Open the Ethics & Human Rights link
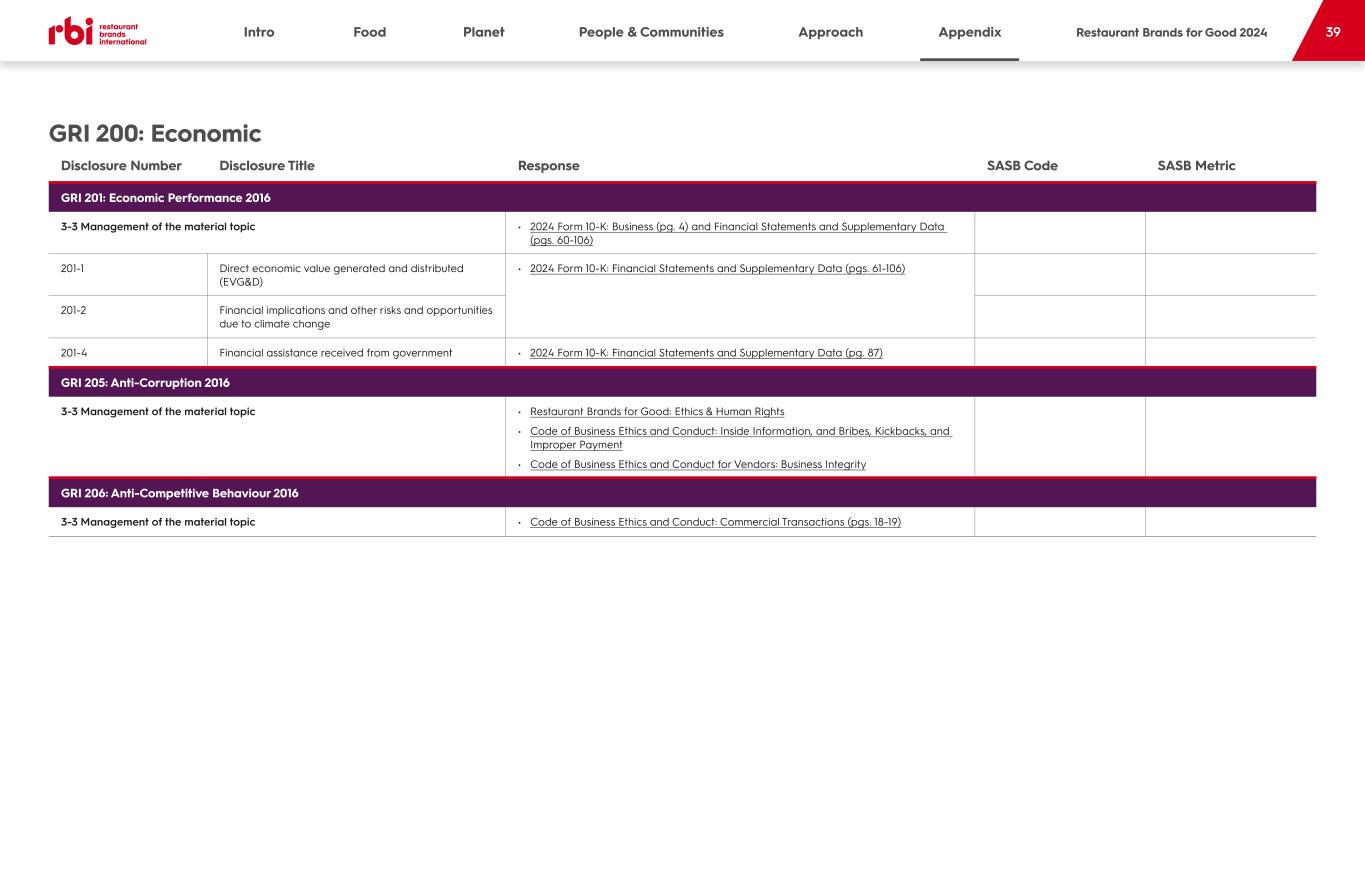 click(x=657, y=412)
